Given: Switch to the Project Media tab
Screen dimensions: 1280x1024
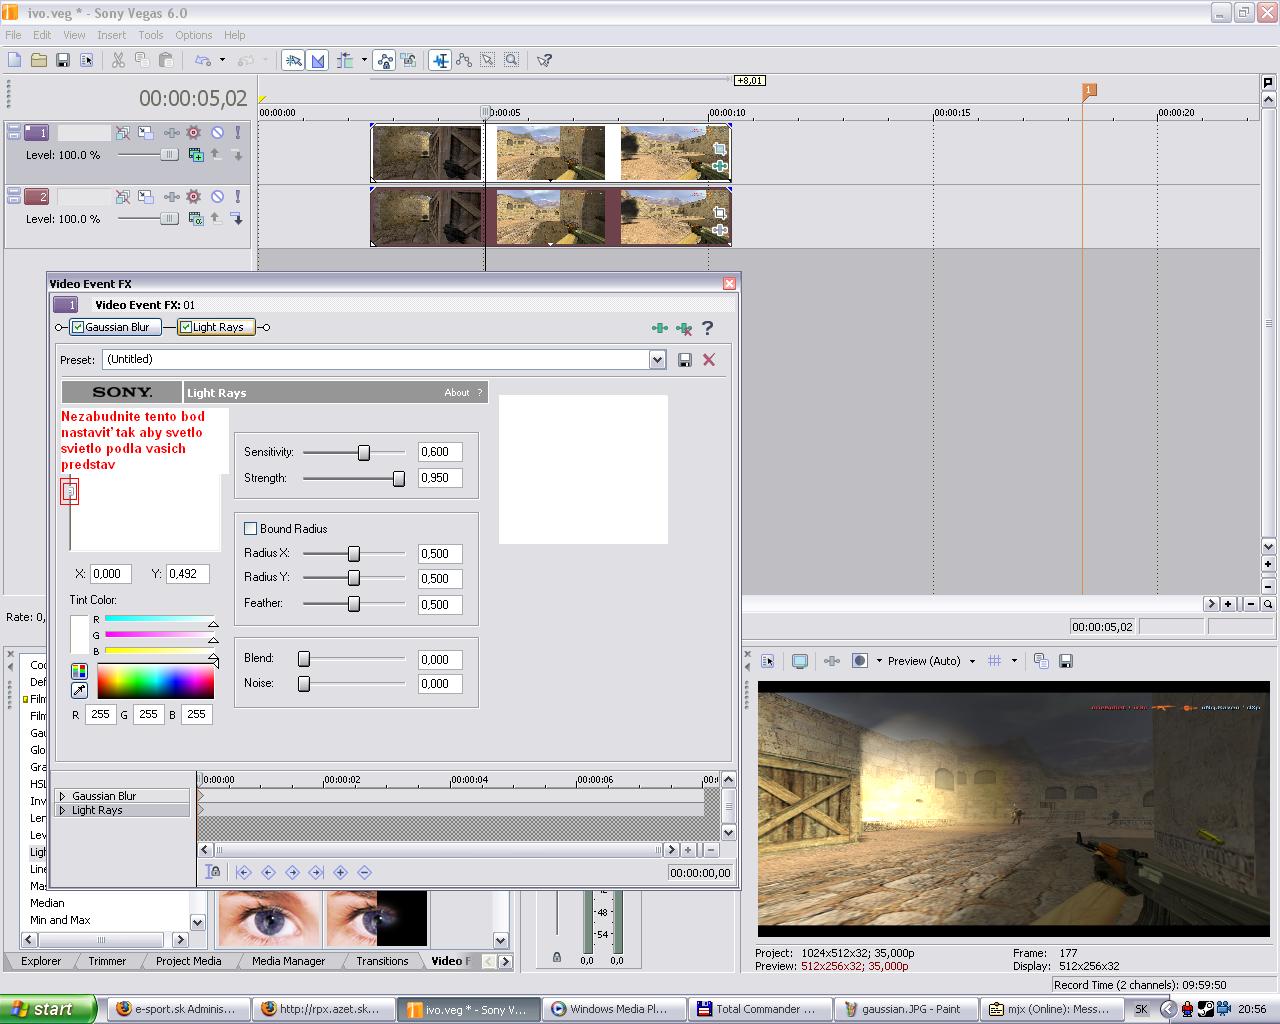Looking at the screenshot, I should coord(188,961).
